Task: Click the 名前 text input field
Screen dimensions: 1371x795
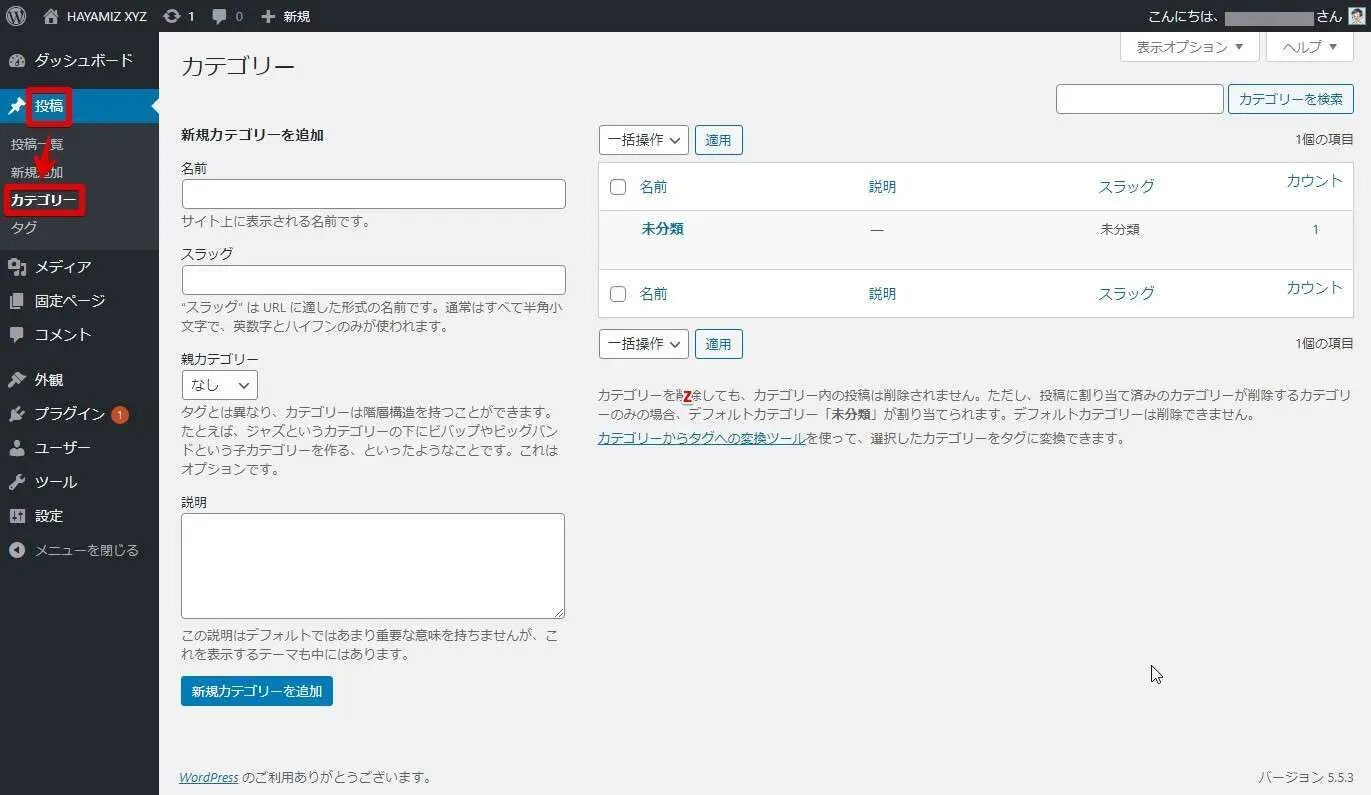Action: [x=373, y=194]
